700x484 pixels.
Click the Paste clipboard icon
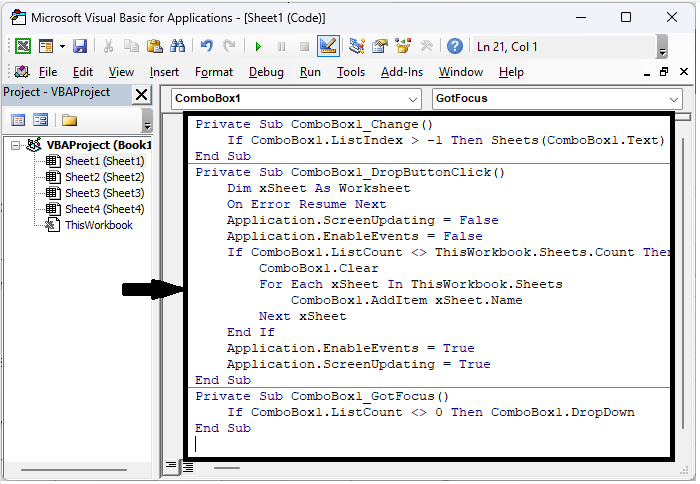[x=154, y=46]
